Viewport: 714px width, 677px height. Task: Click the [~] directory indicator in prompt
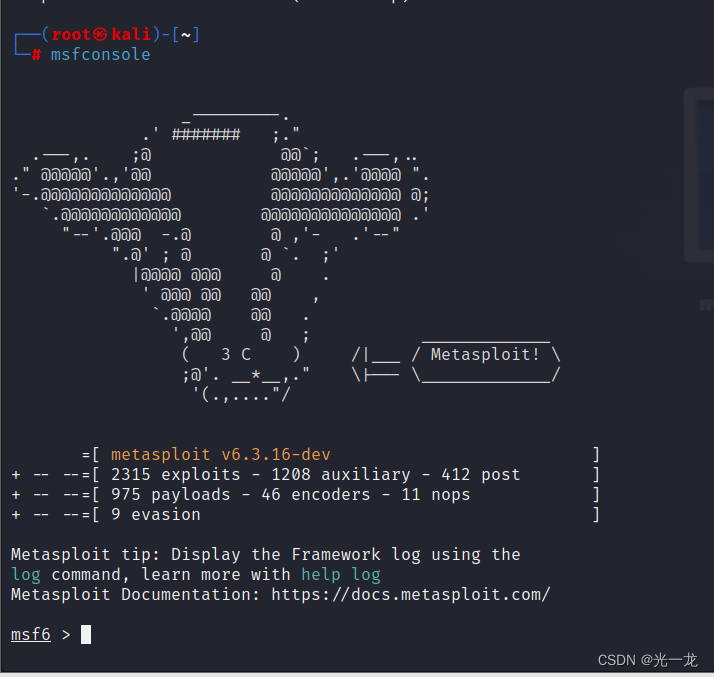186,35
